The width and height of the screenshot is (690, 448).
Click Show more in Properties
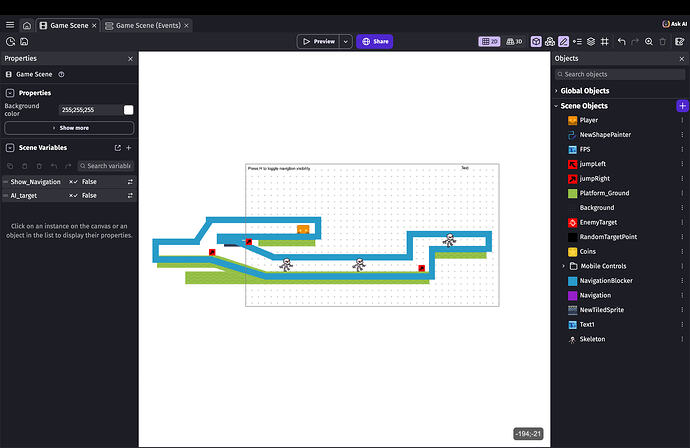coord(69,128)
